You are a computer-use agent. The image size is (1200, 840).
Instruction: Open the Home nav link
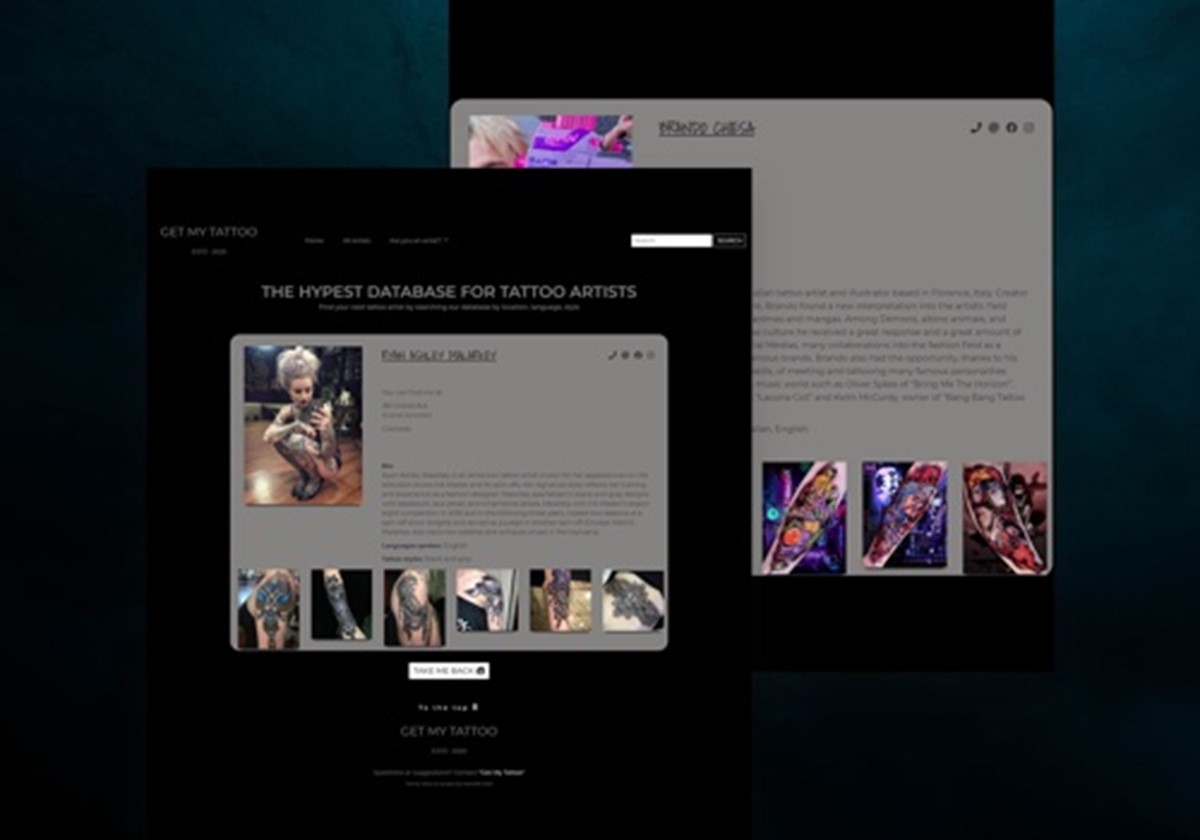click(x=314, y=241)
